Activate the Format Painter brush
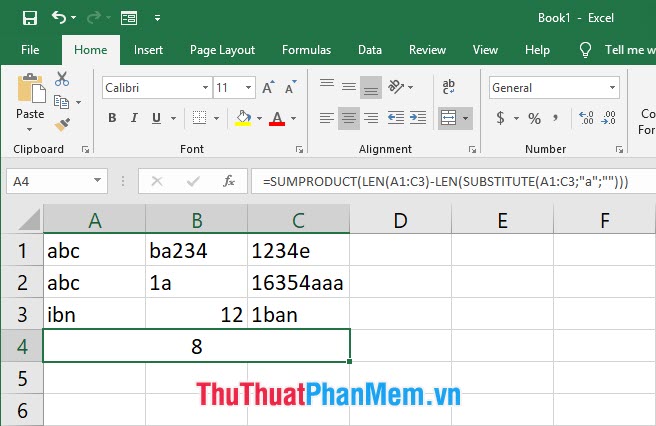This screenshot has width=656, height=426. pos(62,124)
